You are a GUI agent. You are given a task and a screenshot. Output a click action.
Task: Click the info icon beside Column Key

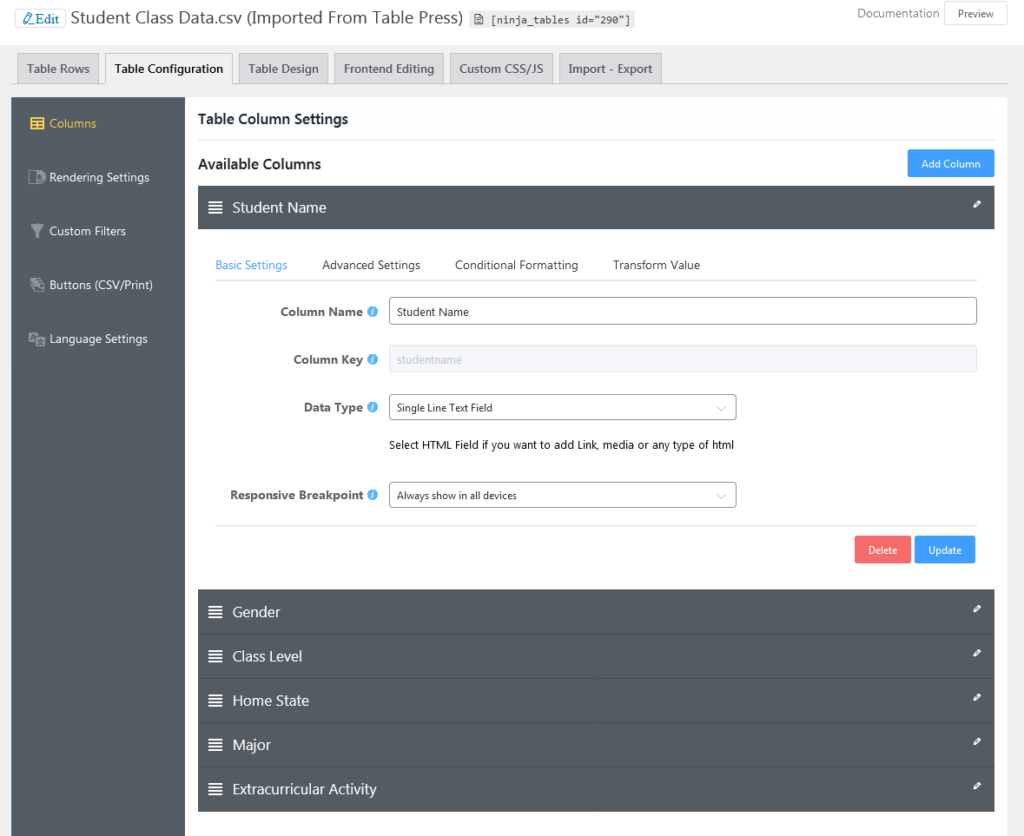pyautogui.click(x=371, y=359)
